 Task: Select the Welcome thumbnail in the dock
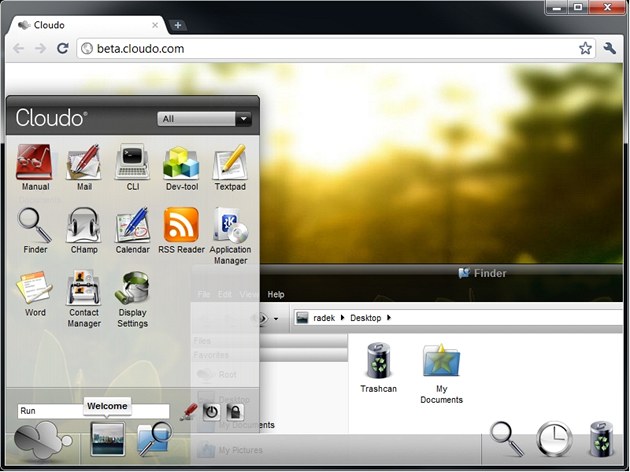(107, 439)
